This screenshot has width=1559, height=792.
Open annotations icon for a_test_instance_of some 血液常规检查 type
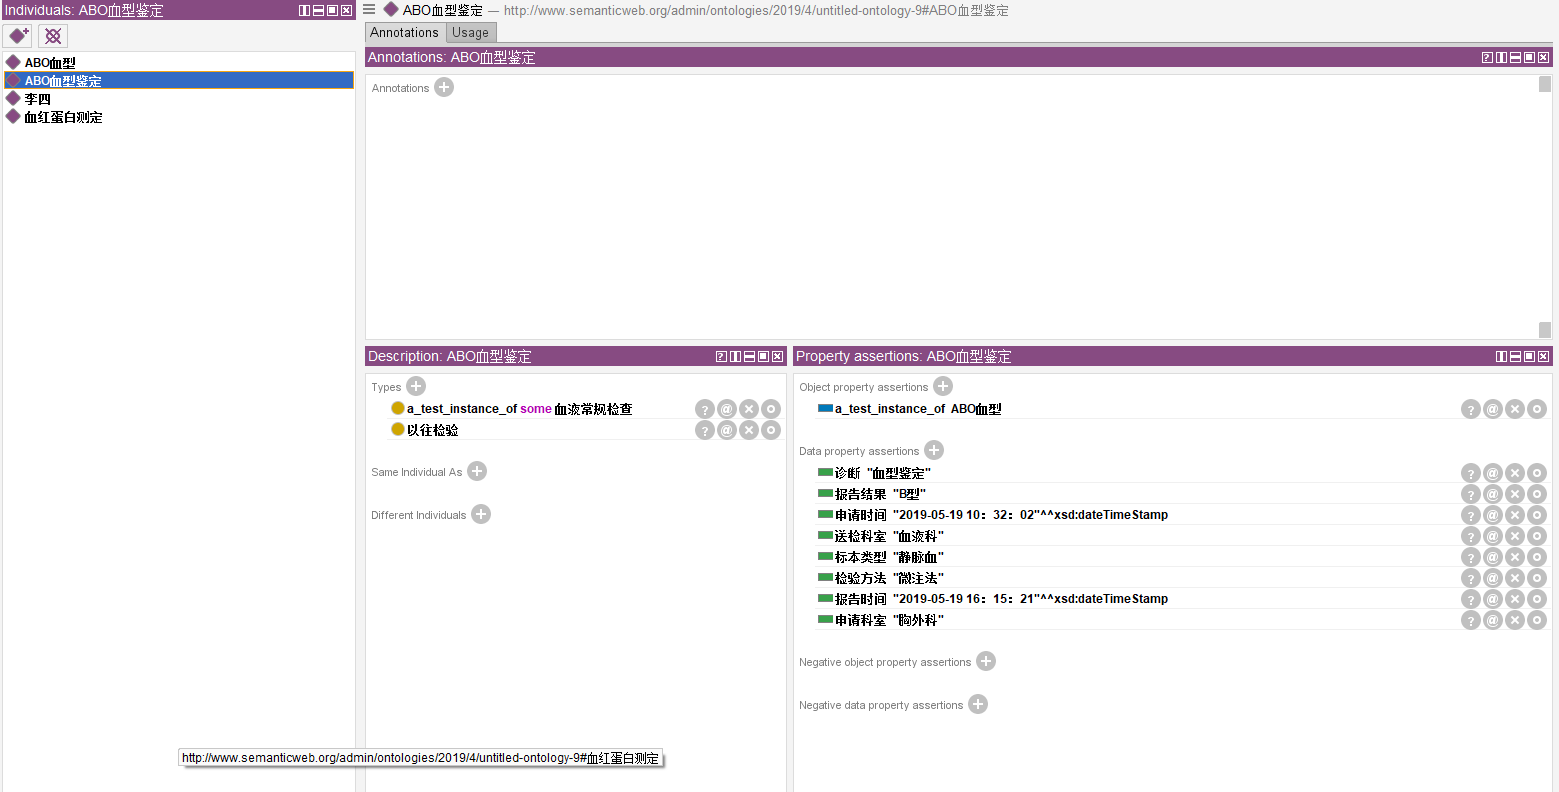pyautogui.click(x=727, y=409)
